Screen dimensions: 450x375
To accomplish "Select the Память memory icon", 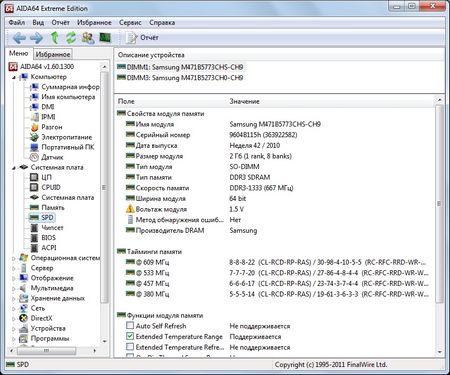I will tap(34, 208).
